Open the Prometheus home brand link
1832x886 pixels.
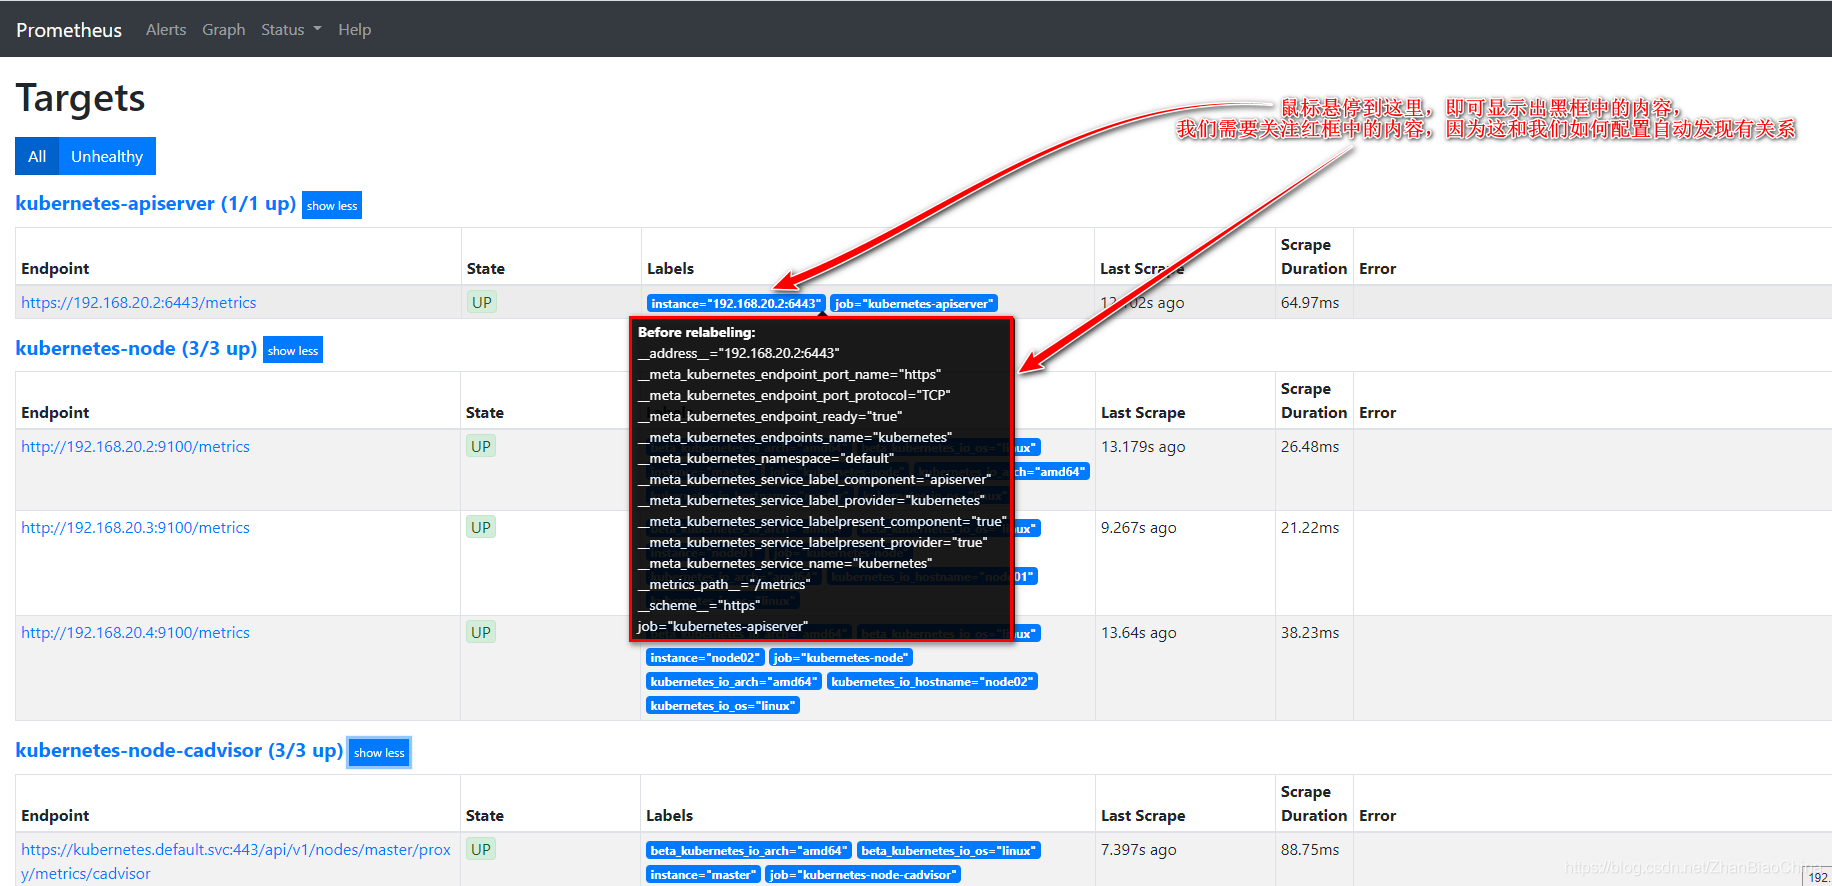[x=69, y=30]
